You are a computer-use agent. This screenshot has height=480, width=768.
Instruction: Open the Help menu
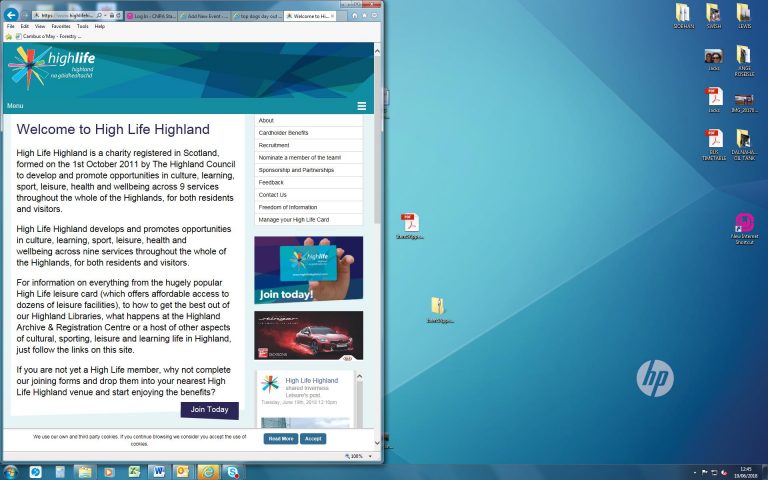click(x=99, y=26)
